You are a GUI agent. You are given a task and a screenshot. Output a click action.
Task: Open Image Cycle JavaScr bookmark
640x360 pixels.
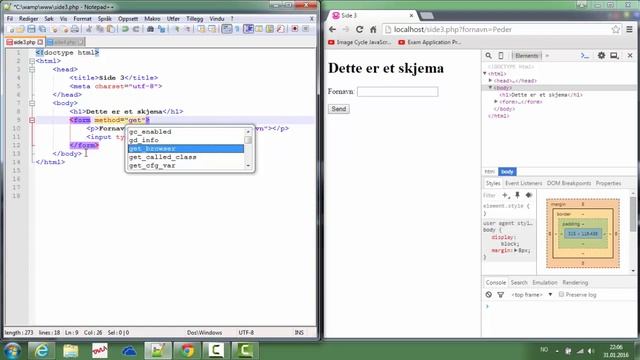[360, 42]
